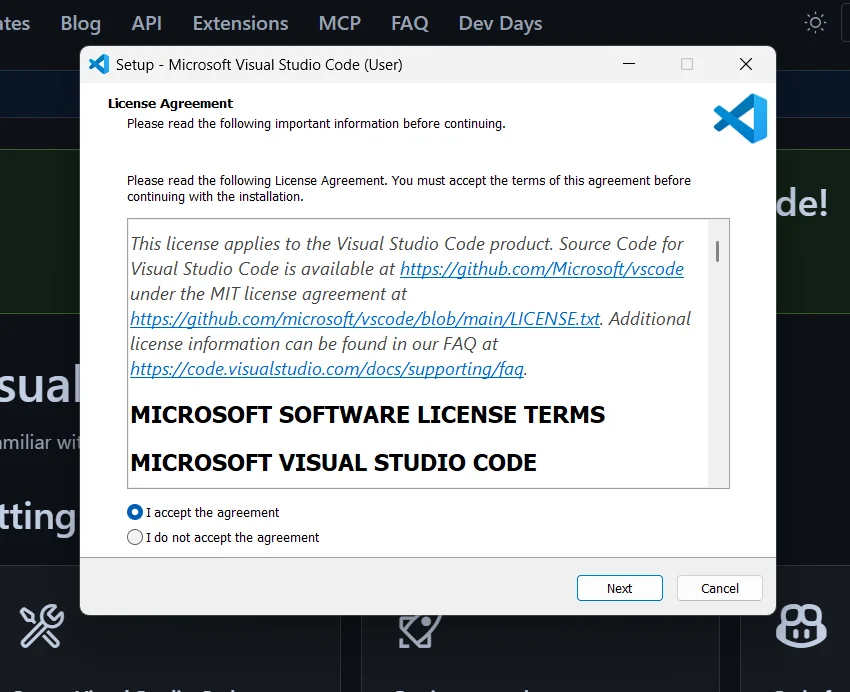Open Extensions in website navigation
Viewport: 850px width, 692px height.
240,23
